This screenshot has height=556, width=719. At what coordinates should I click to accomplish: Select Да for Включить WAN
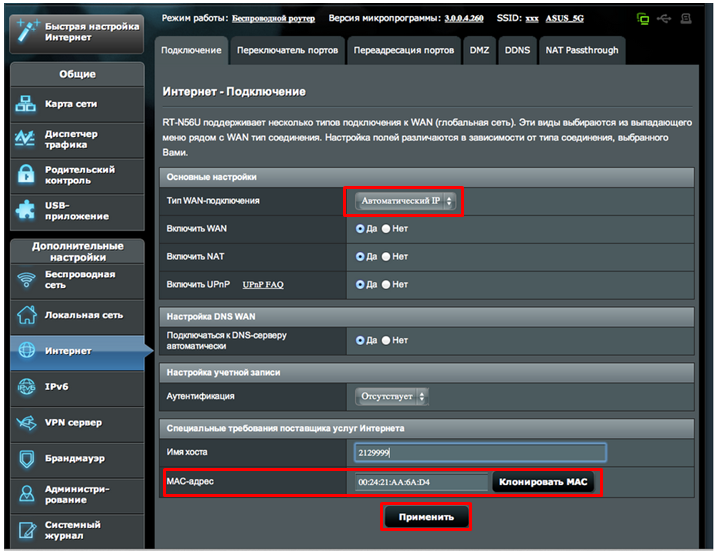360,229
